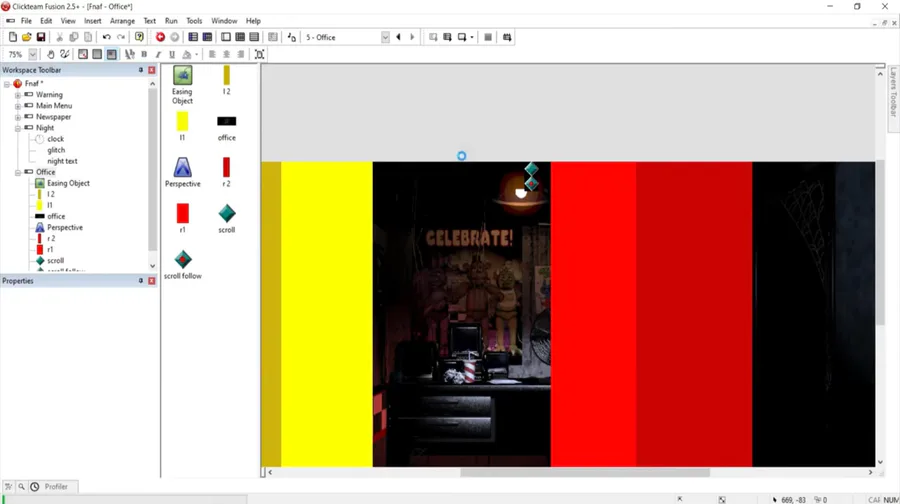The width and height of the screenshot is (900, 504).
Task: Expand the Newspaper frame node
Action: click(x=18, y=117)
